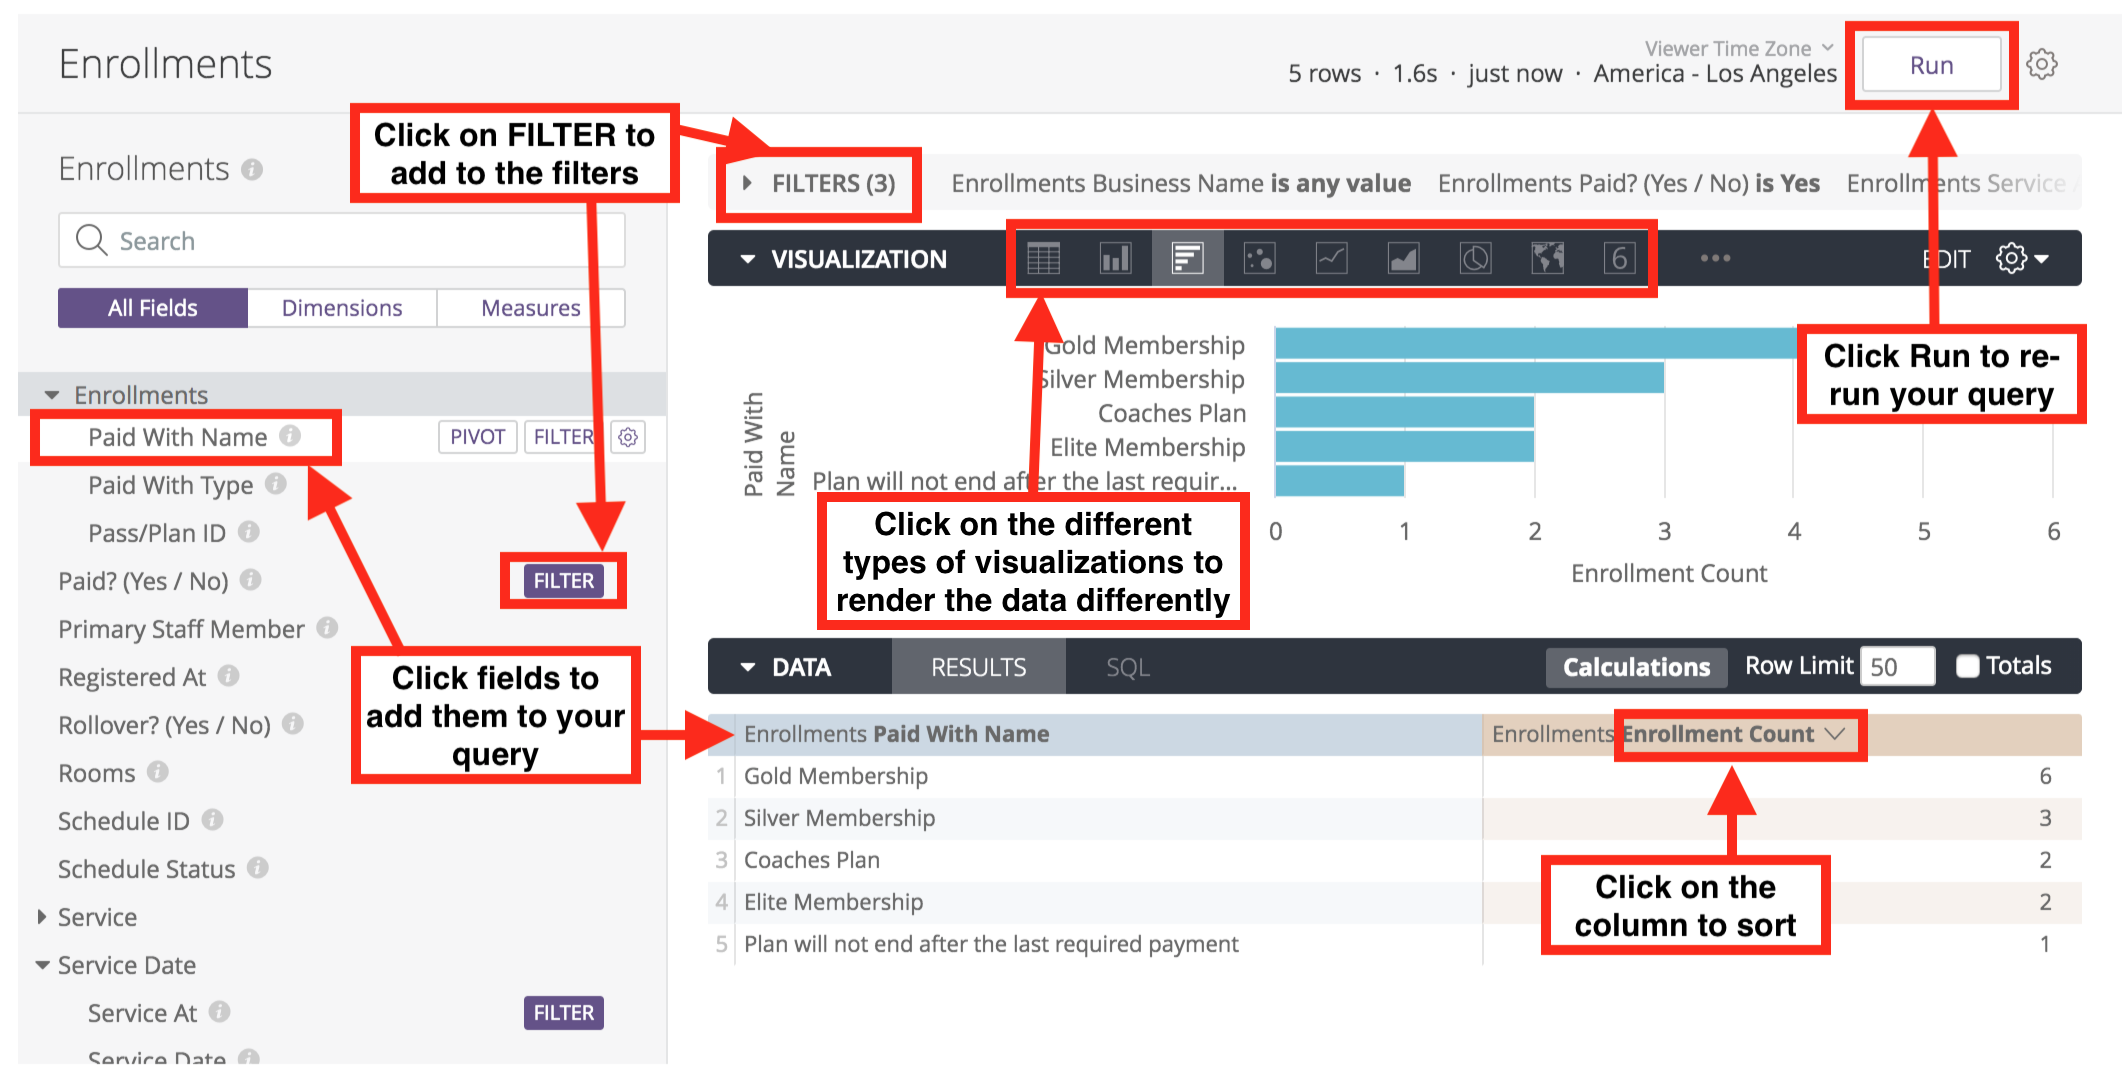Switch to the SQL tab
2128x1072 pixels.
(1127, 667)
